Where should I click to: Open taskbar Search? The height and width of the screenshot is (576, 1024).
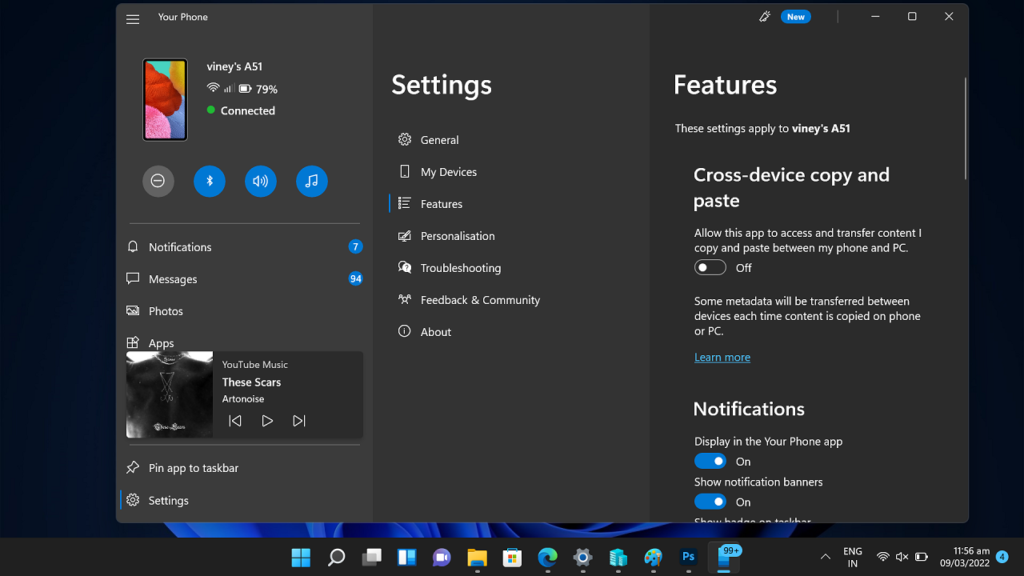click(x=336, y=557)
